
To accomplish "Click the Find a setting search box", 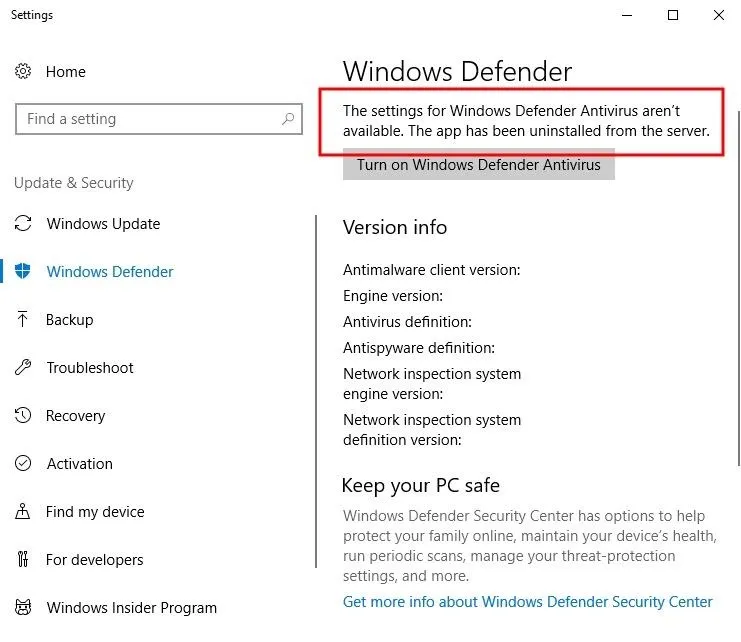I will point(159,119).
